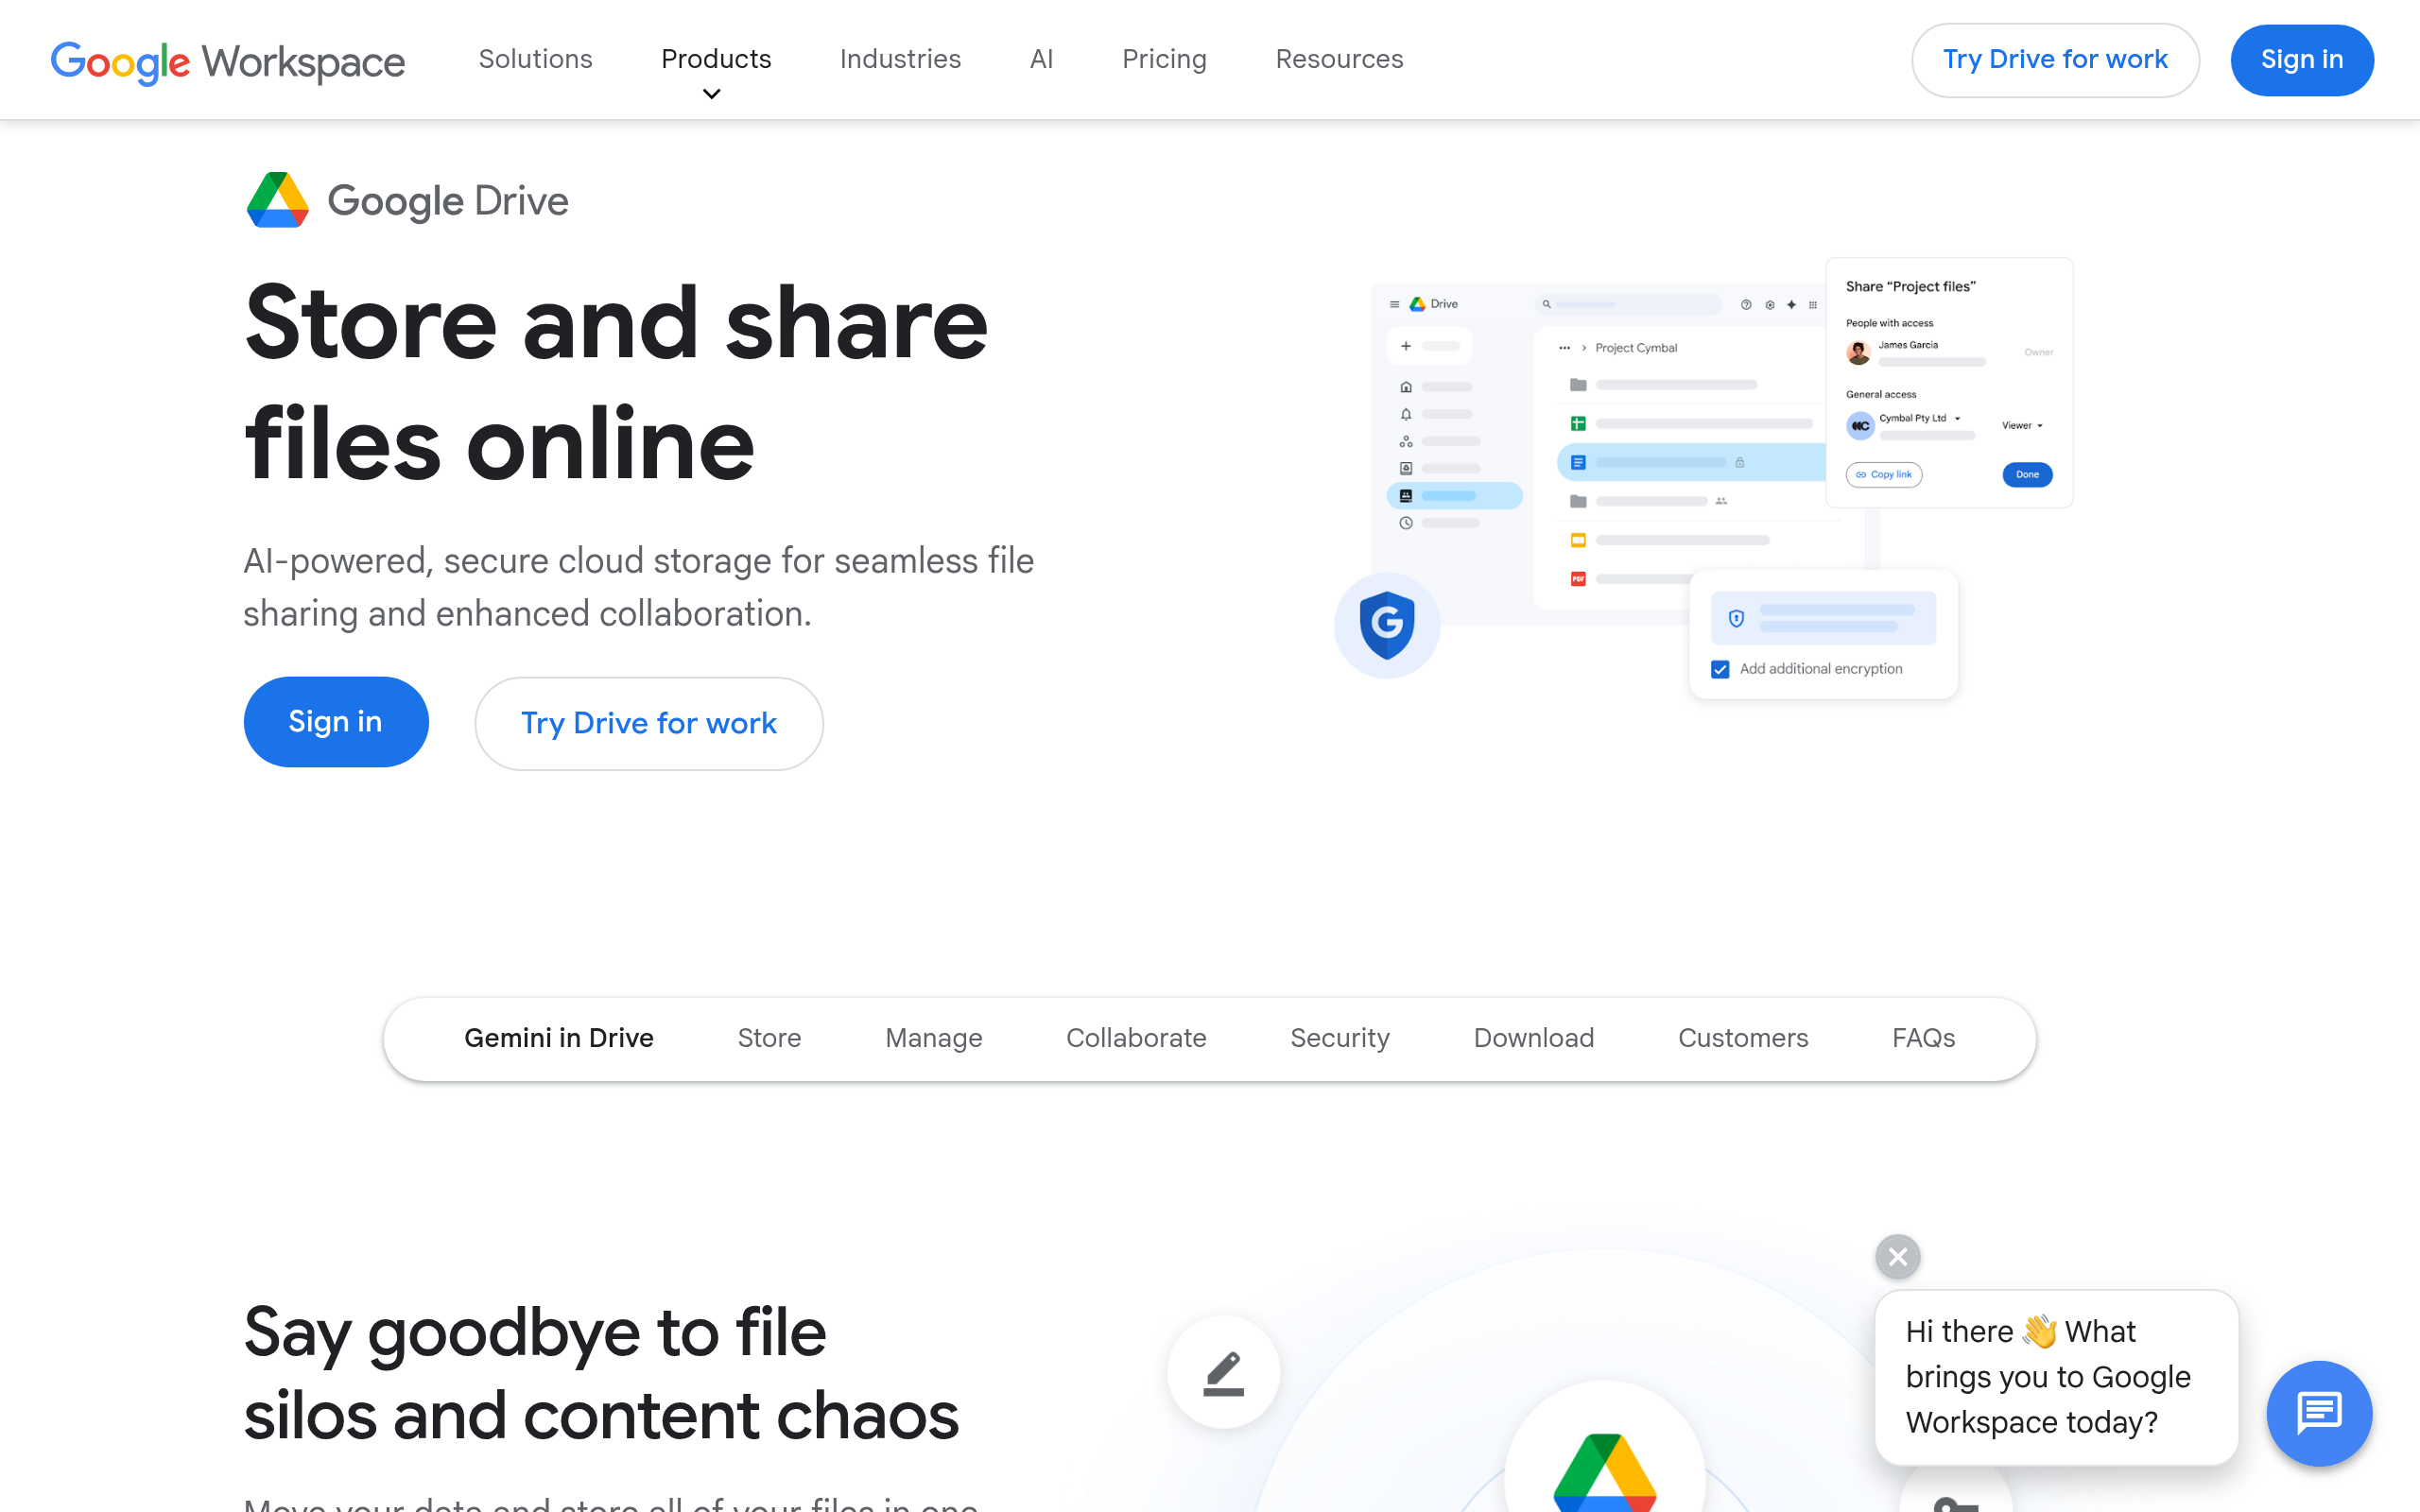Viewport: 2420px width, 1512px height.
Task: Click the Google Drive triangle logo
Action: [279, 200]
